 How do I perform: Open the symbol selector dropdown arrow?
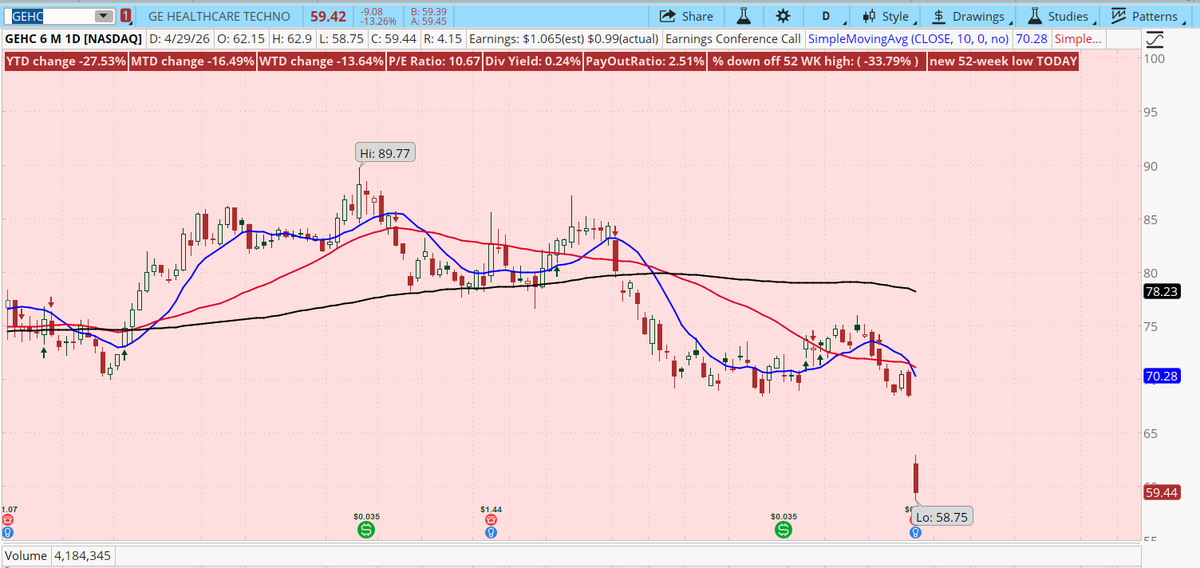pos(104,16)
